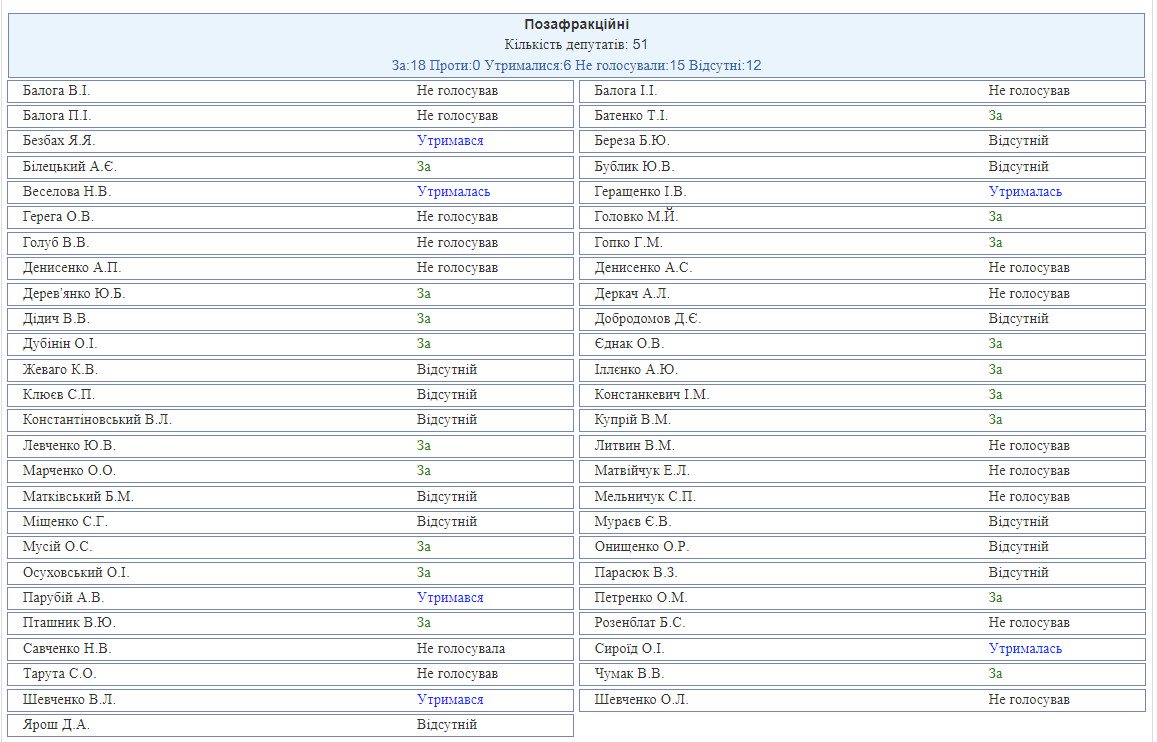Image resolution: width=1157 pixels, height=742 pixels.
Task: Select the name Добродомов Д.Є.
Action: 647,319
